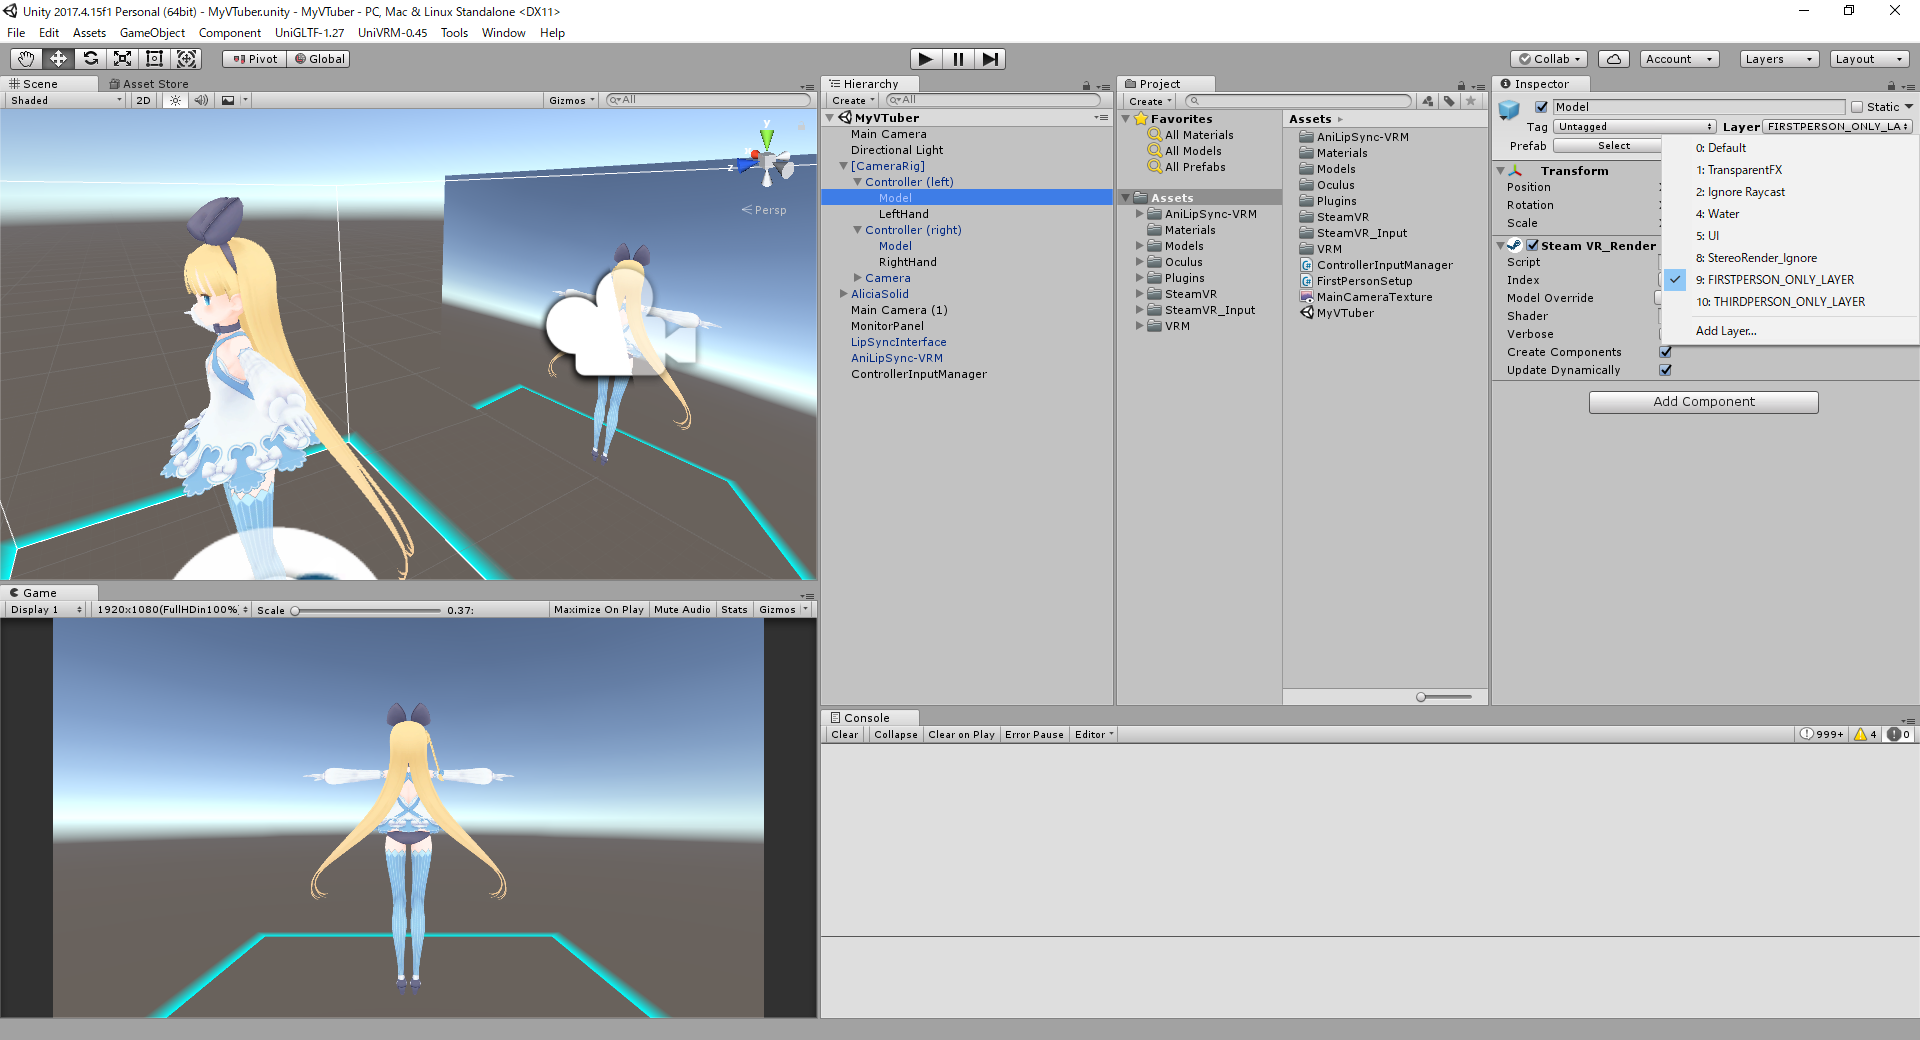Toggle 2D mode in Scene view

(143, 100)
